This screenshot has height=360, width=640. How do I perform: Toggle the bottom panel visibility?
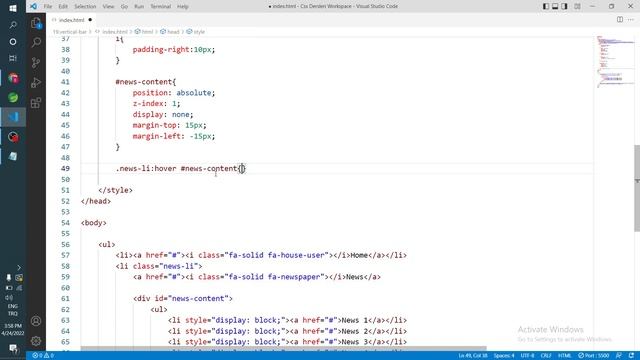coord(555,6)
